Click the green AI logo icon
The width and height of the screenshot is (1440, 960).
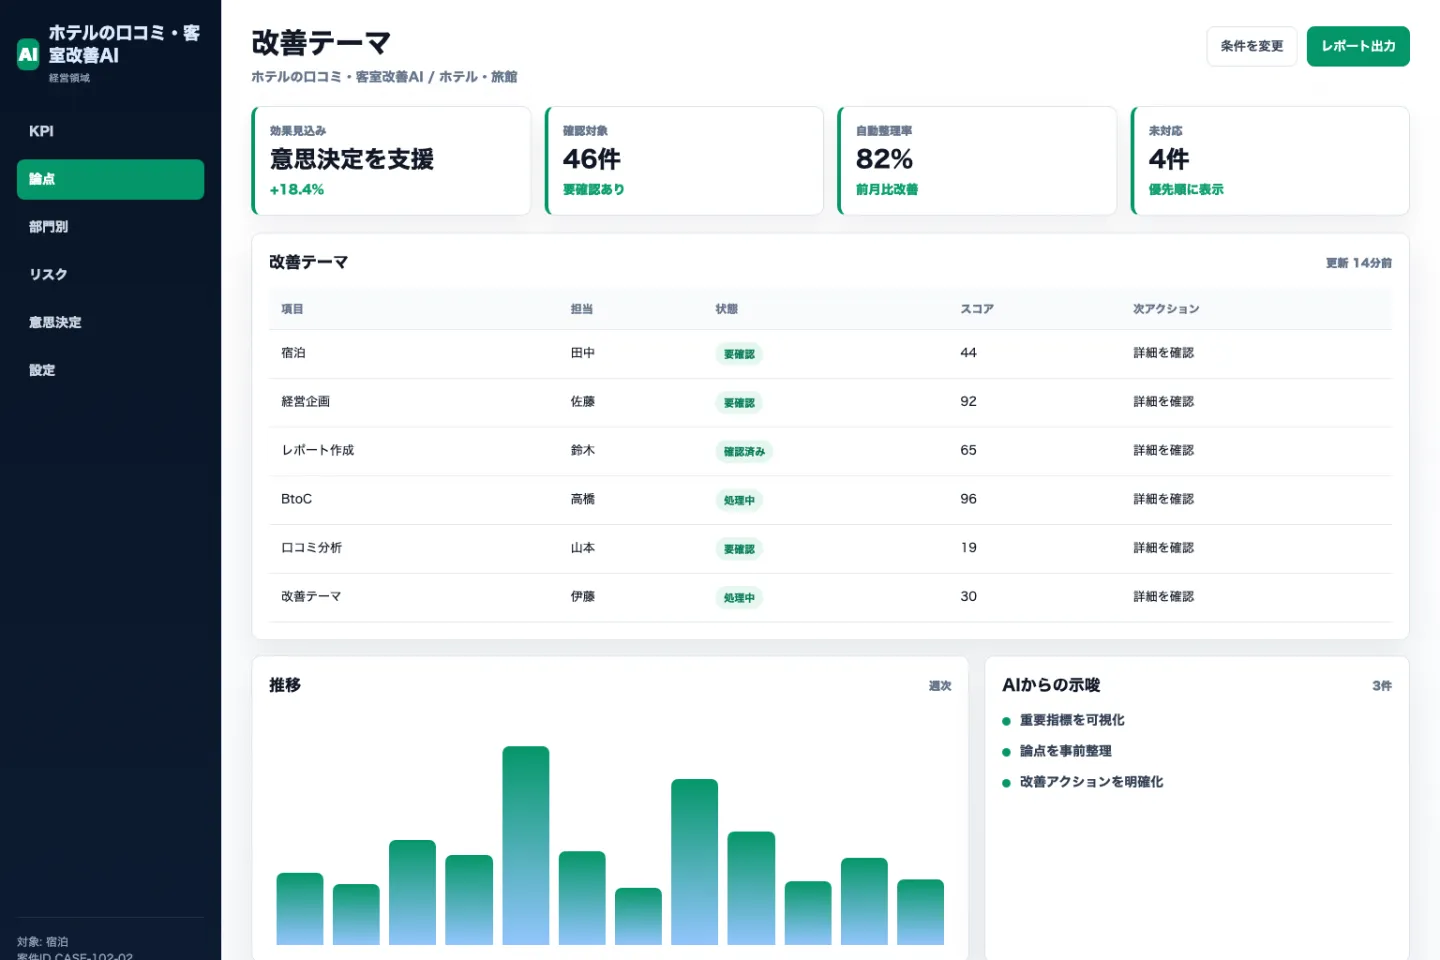coord(28,54)
